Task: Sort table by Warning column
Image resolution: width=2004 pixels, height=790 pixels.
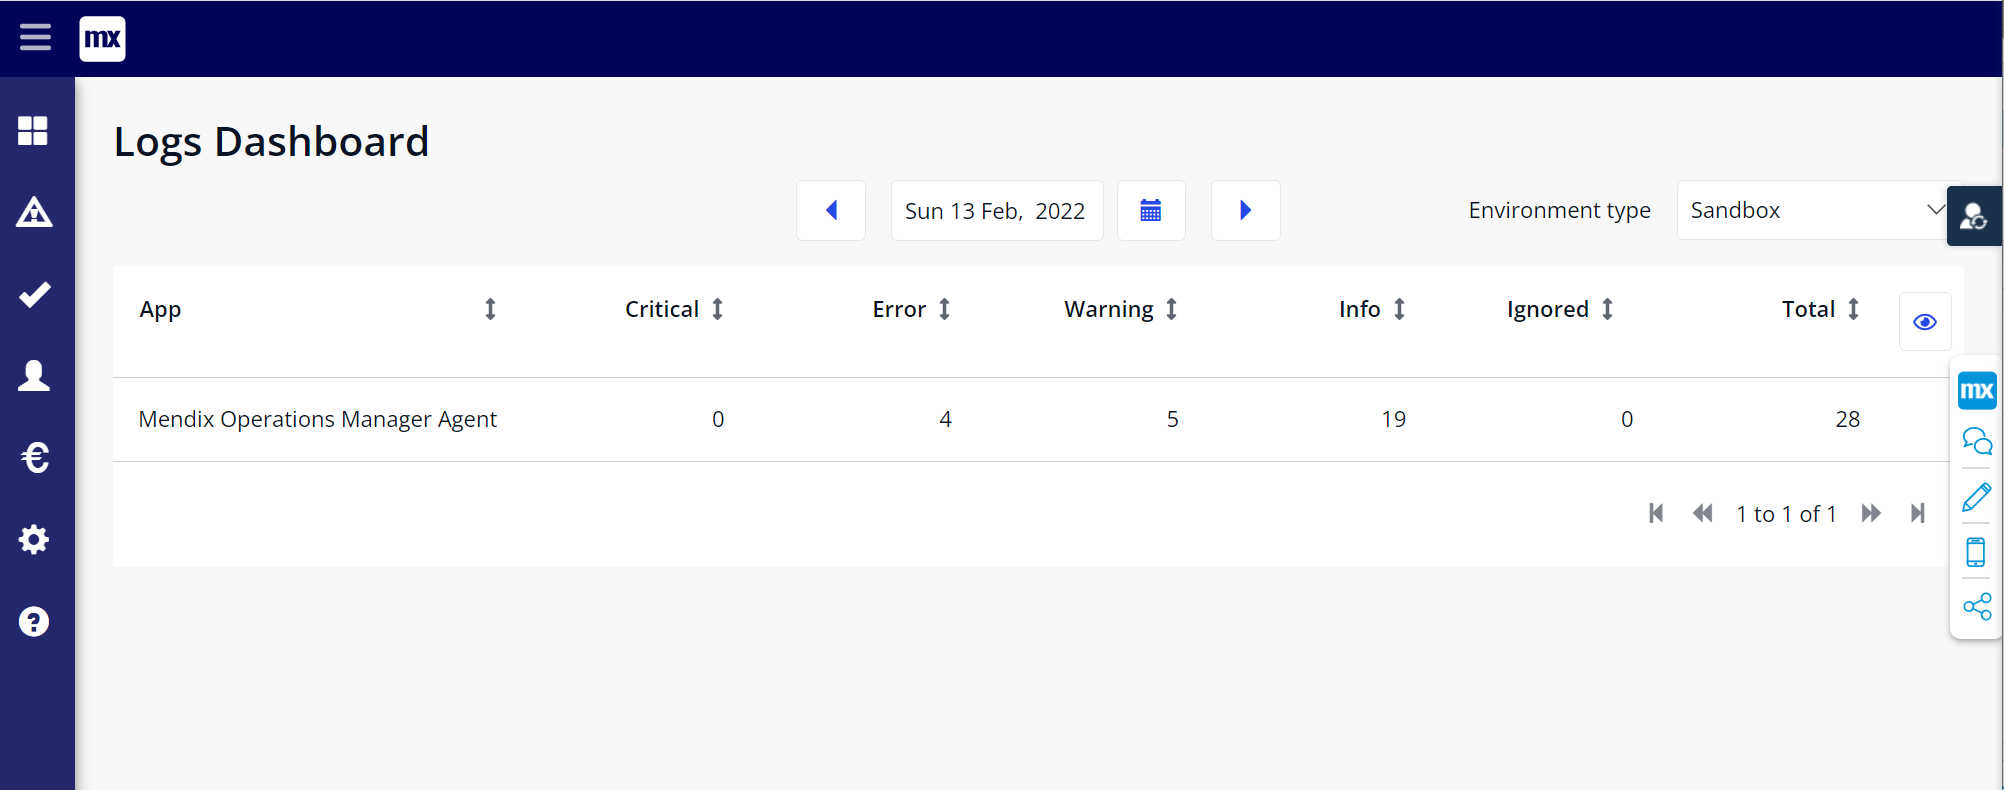Action: pyautogui.click(x=1171, y=309)
